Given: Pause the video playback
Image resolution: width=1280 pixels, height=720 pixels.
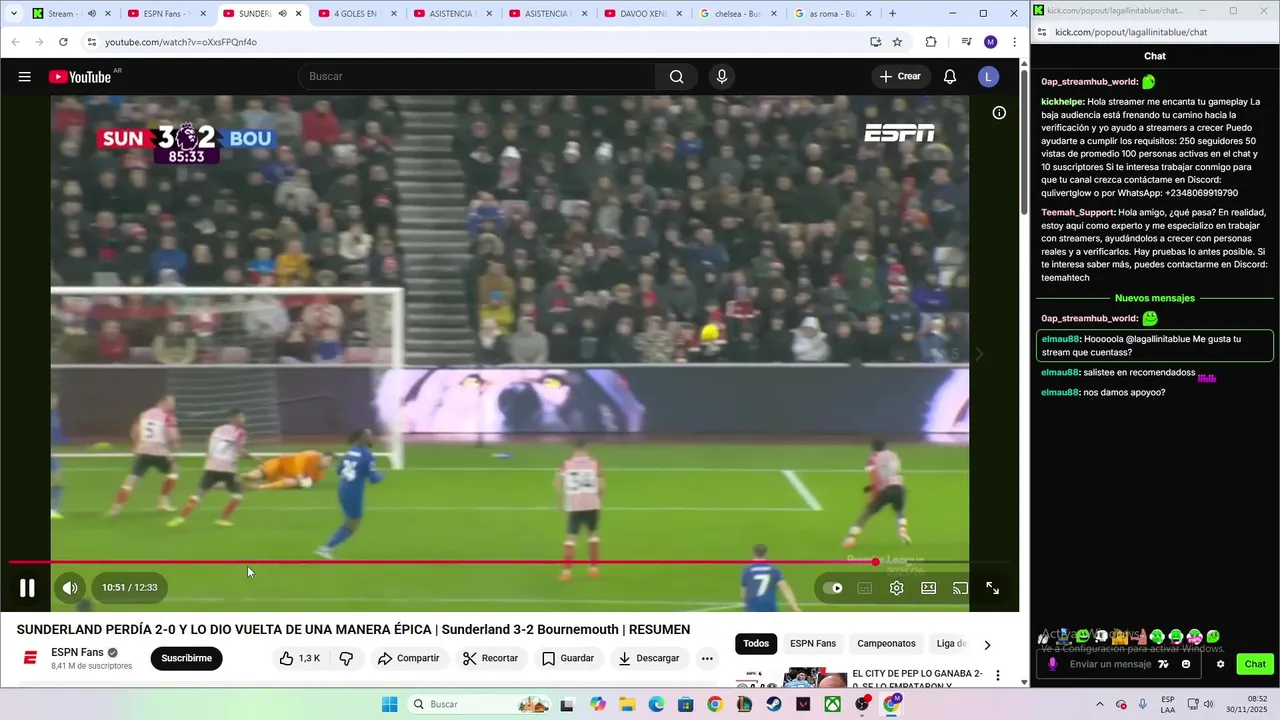Looking at the screenshot, I should tap(27, 588).
